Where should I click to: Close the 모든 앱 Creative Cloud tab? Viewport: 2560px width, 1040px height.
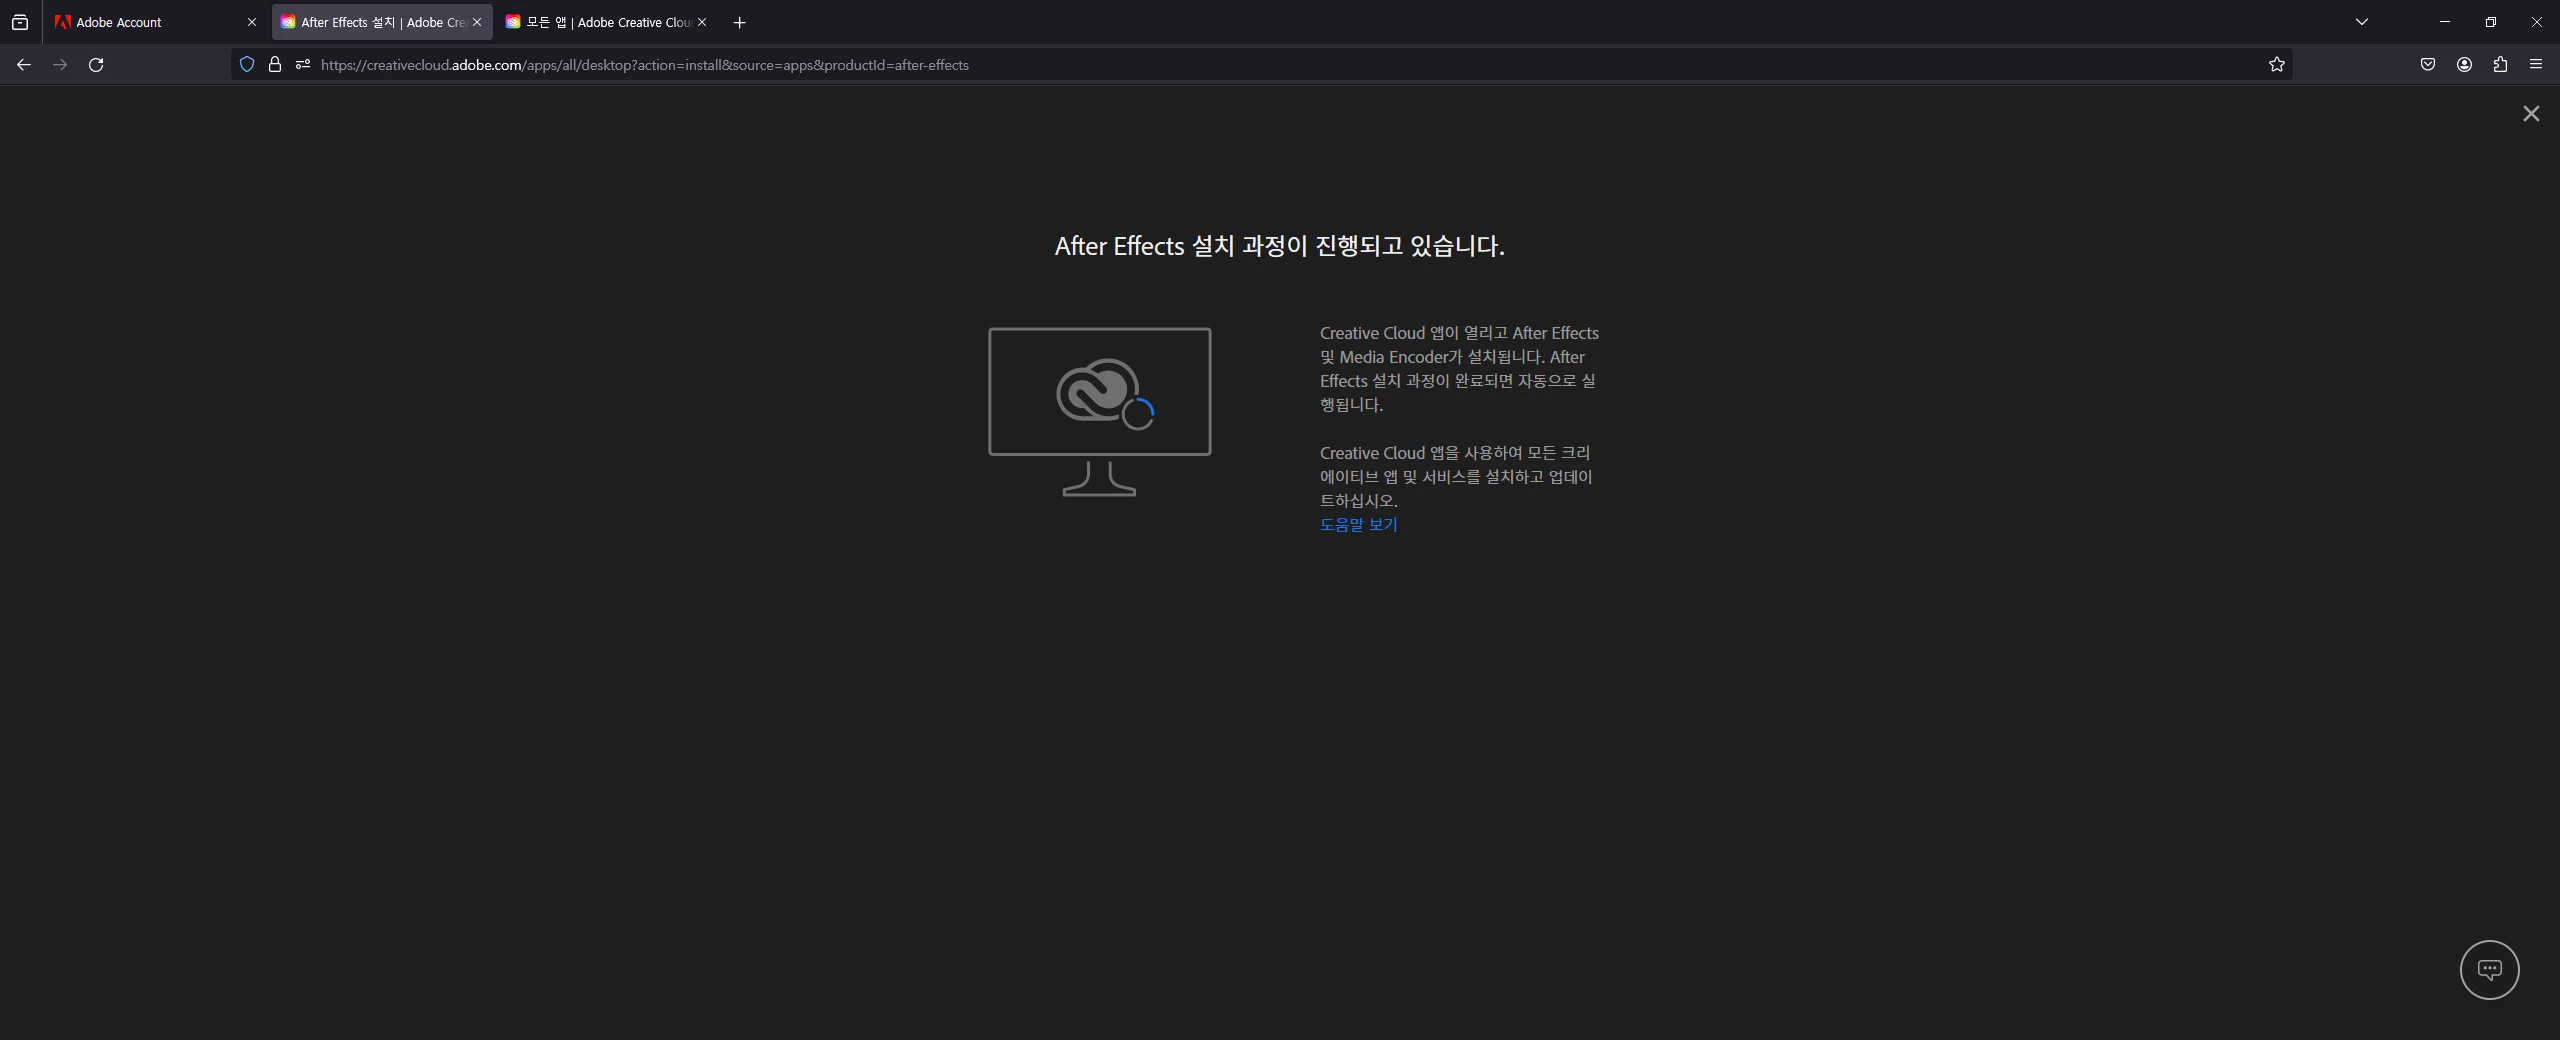[702, 22]
